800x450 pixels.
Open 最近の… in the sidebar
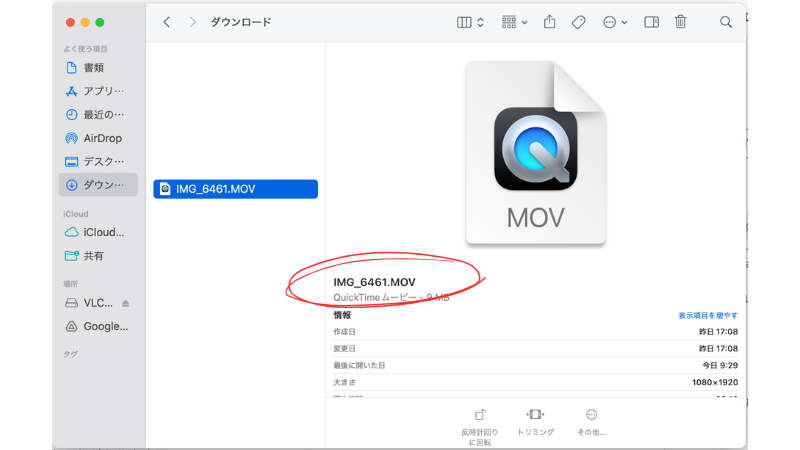[98, 114]
